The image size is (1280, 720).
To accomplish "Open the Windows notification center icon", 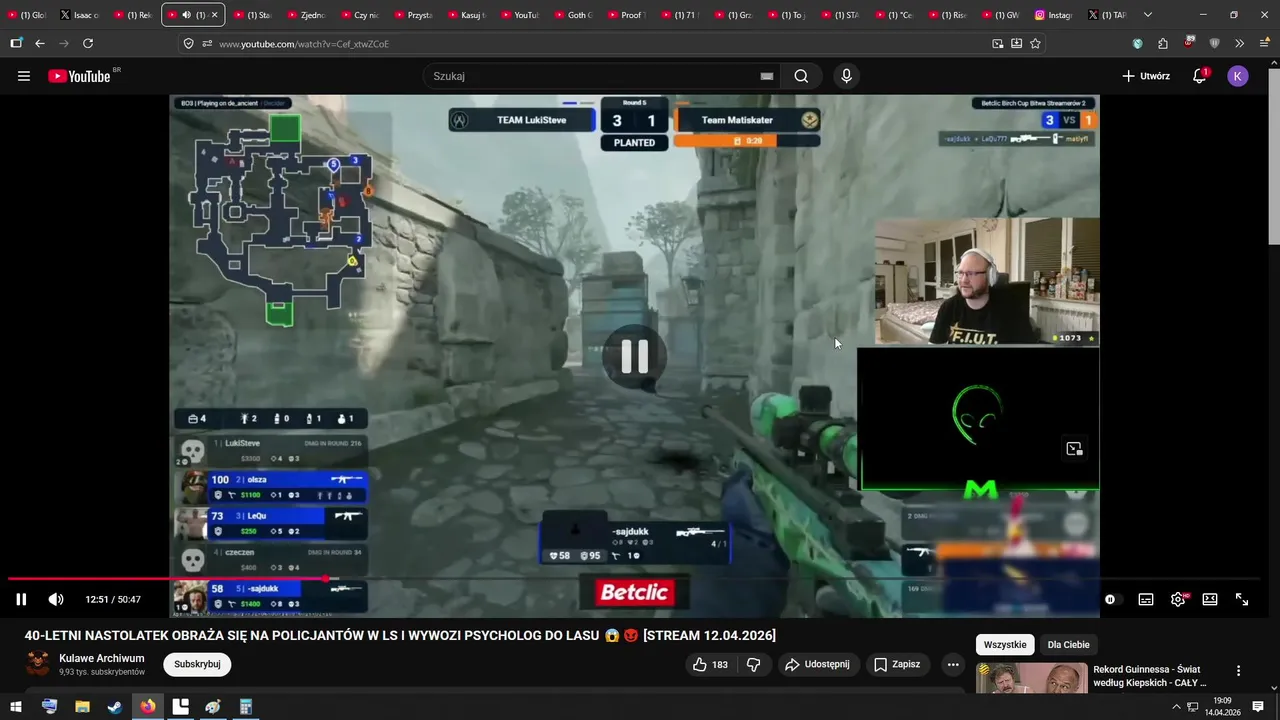I will (x=1258, y=707).
